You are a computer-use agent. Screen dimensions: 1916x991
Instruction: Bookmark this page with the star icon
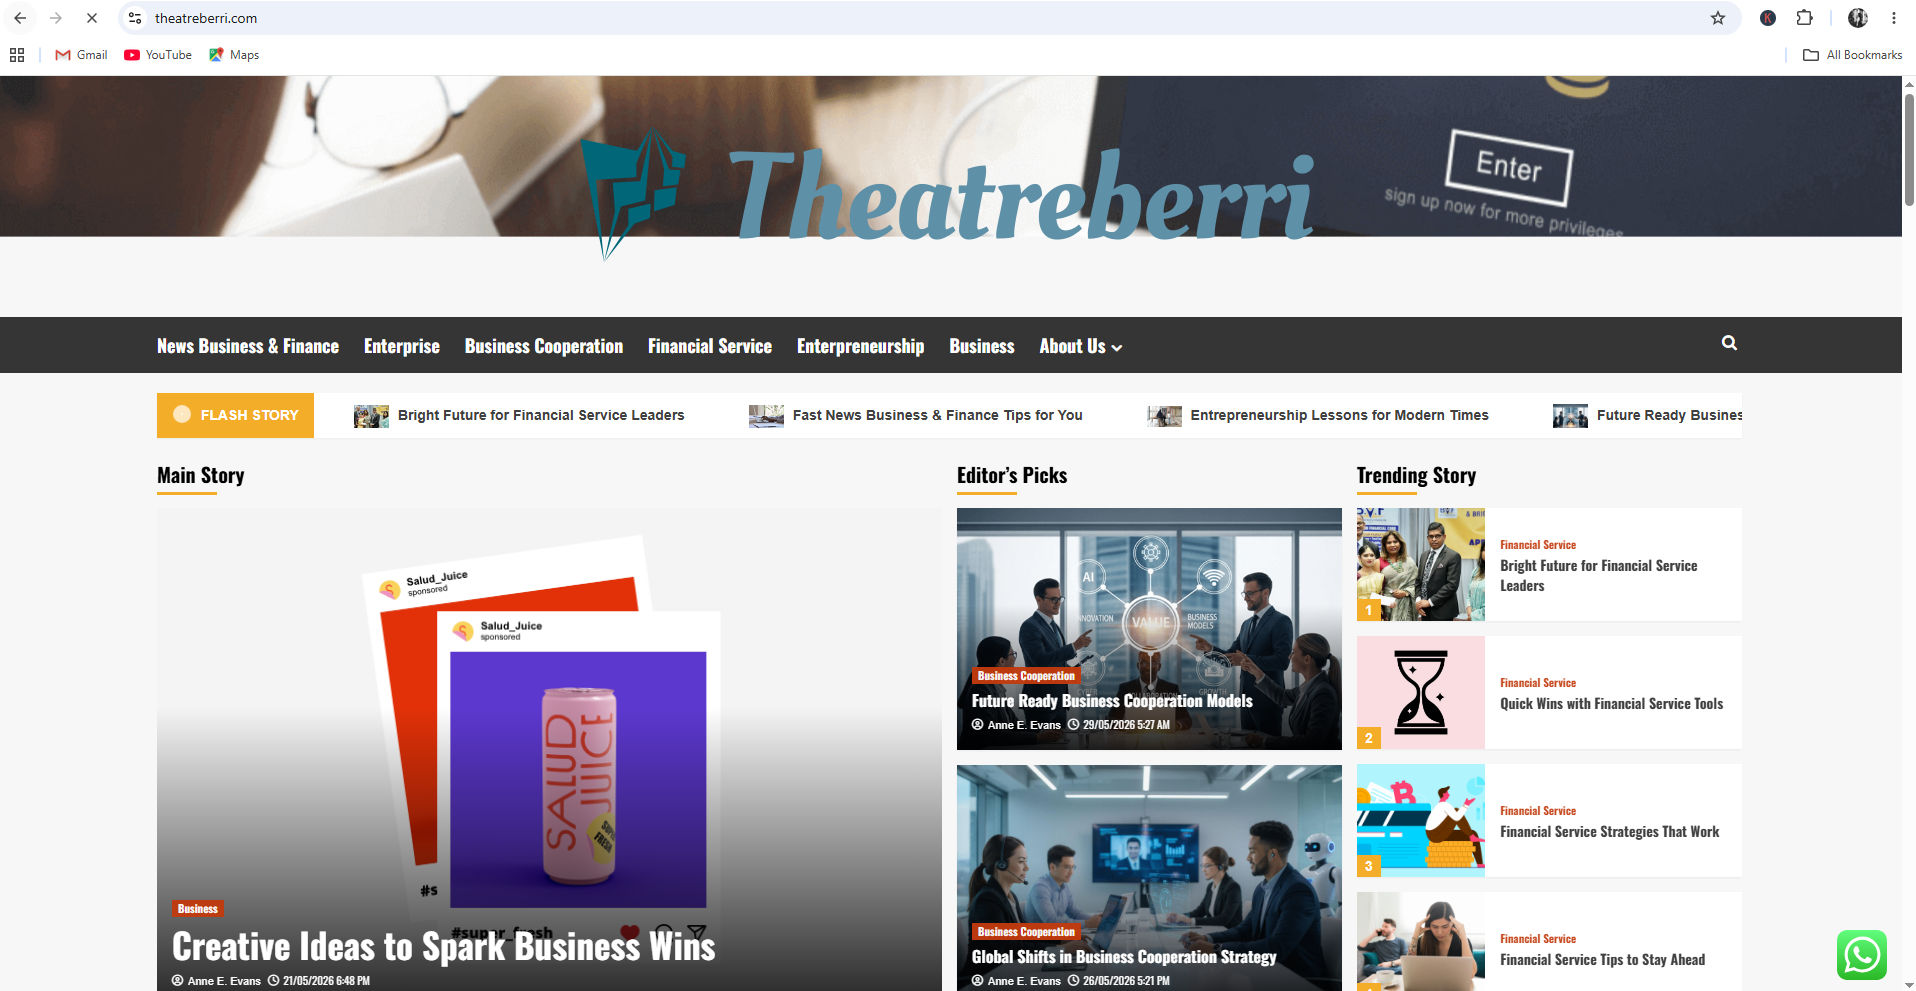point(1718,18)
